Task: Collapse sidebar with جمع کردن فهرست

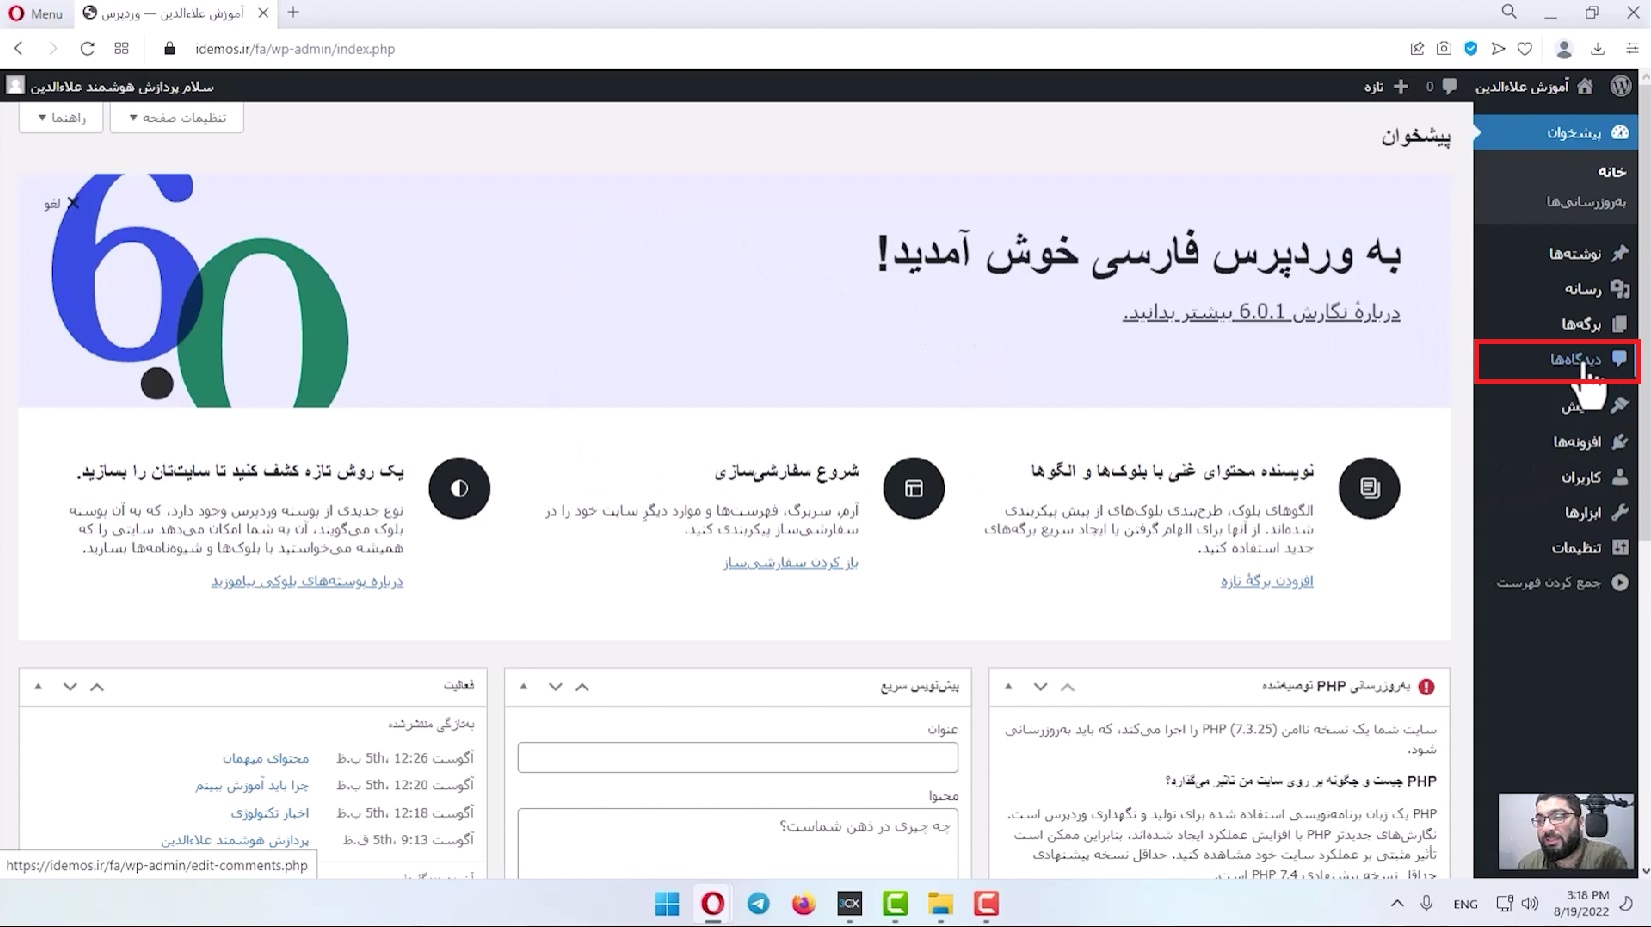Action: (1562, 582)
